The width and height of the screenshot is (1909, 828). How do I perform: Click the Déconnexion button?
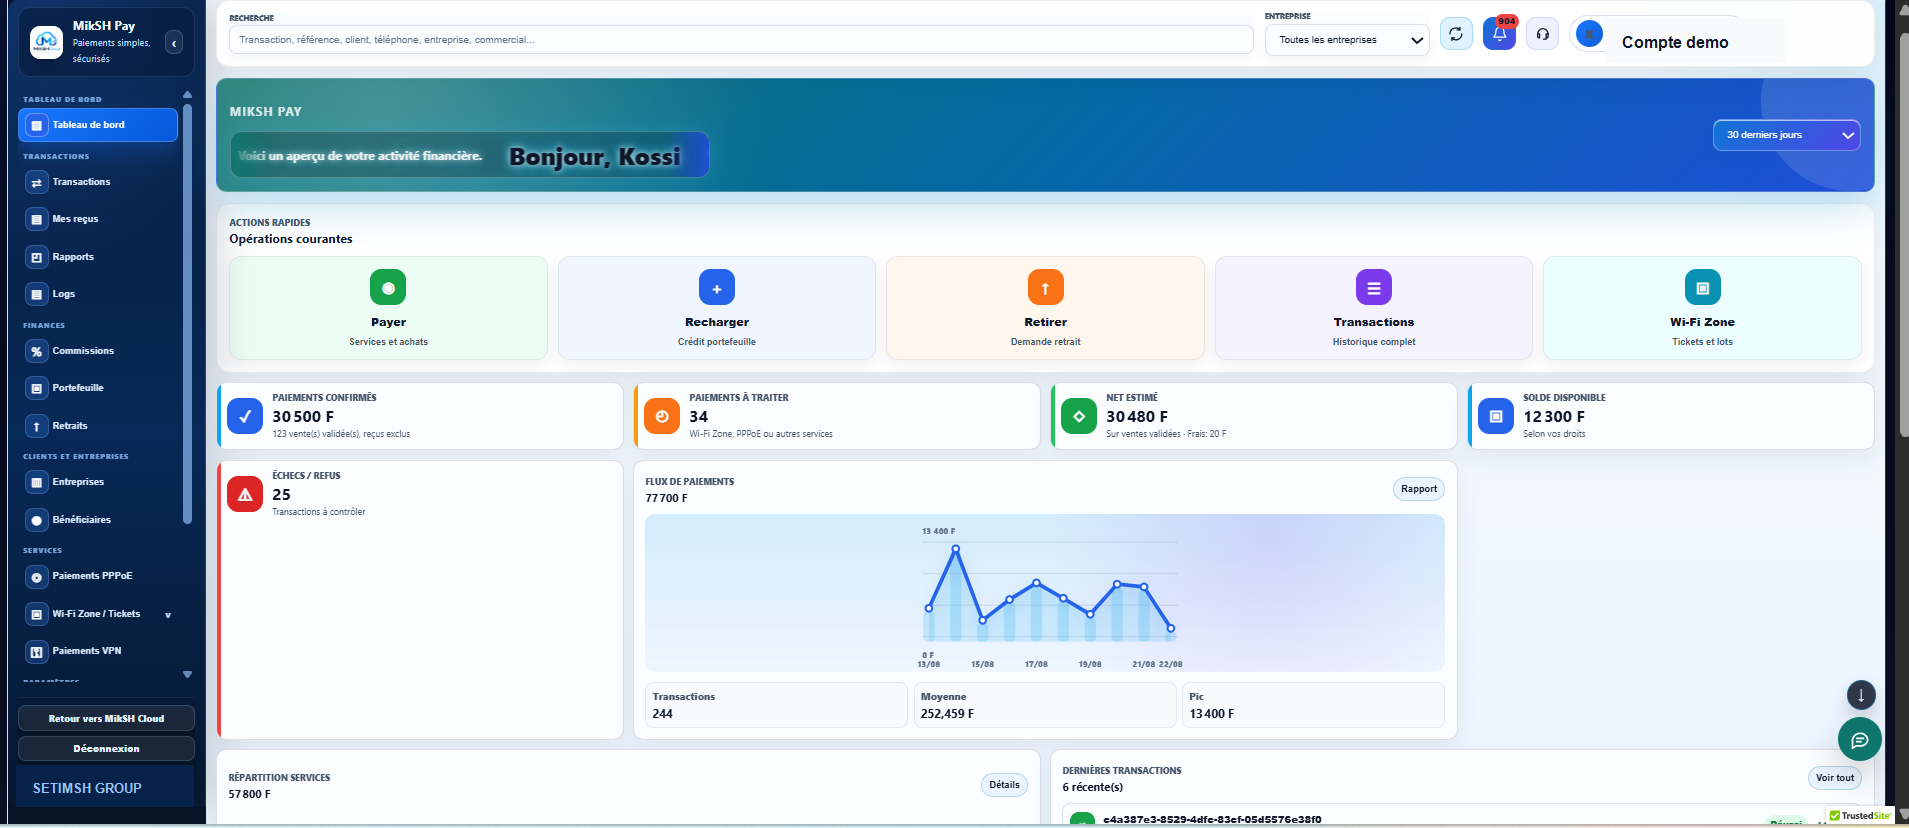click(x=106, y=748)
